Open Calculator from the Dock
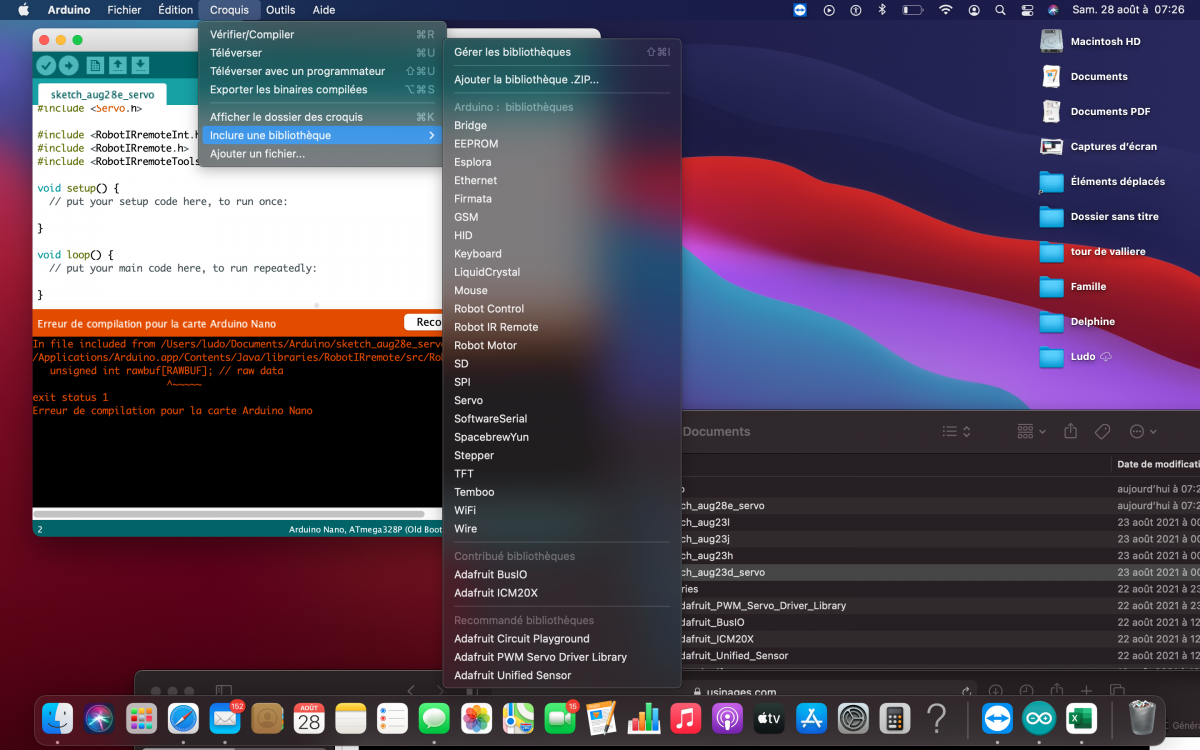Viewport: 1200px width, 750px height. tap(894, 718)
